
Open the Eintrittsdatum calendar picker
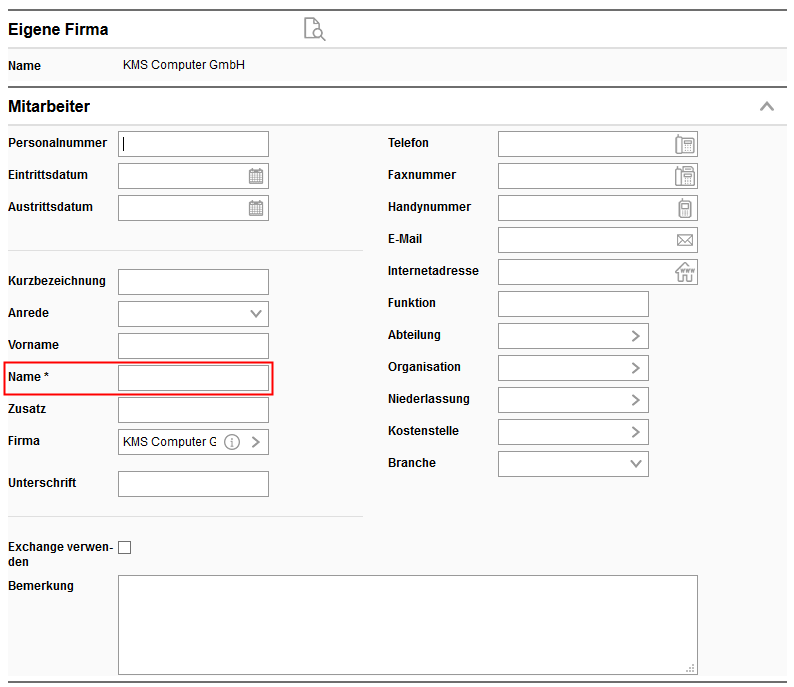[x=256, y=176]
